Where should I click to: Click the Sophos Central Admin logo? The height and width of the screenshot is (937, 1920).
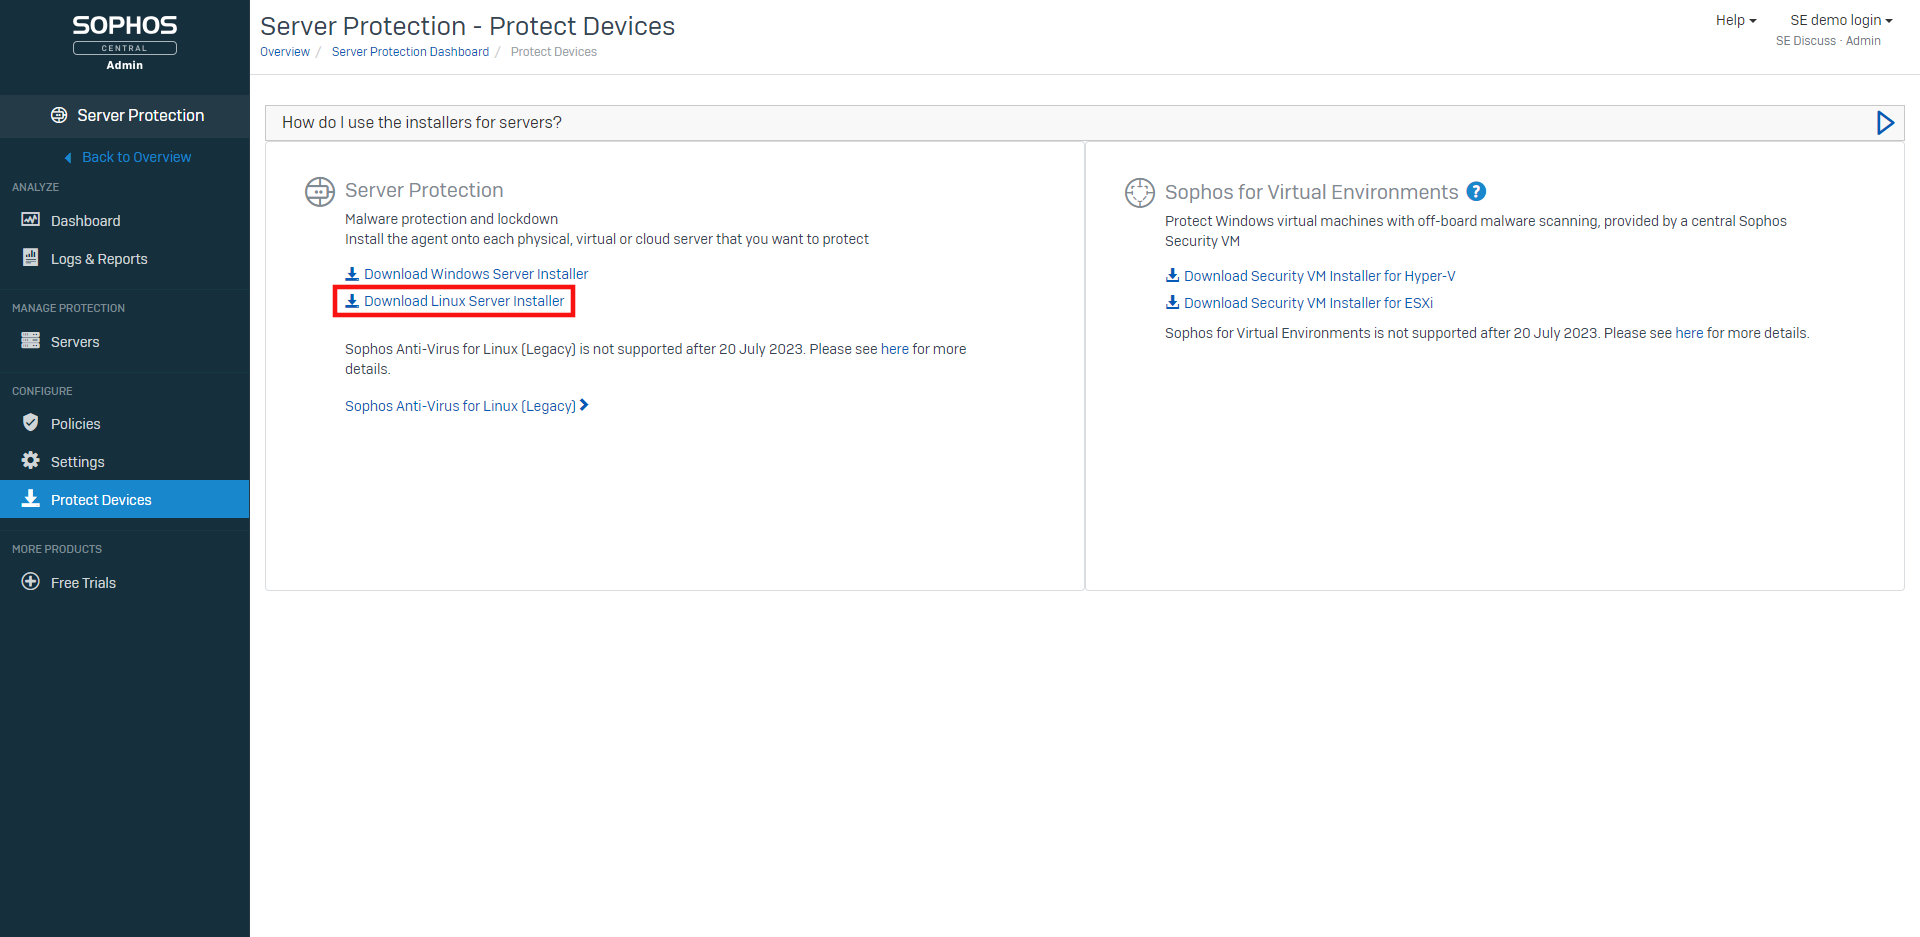pyautogui.click(x=125, y=42)
